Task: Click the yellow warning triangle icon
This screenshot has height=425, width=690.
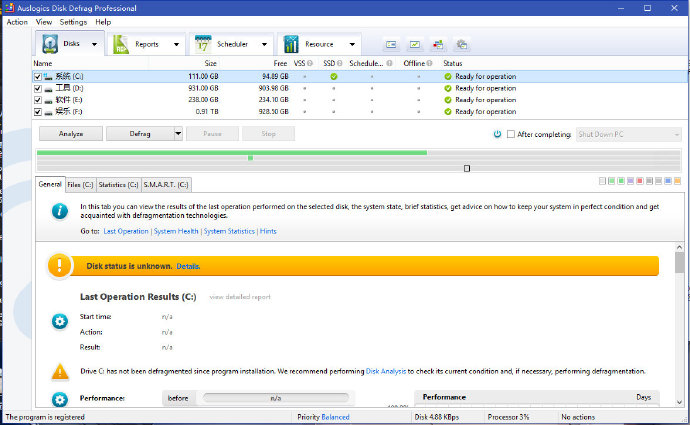Action: [60, 372]
